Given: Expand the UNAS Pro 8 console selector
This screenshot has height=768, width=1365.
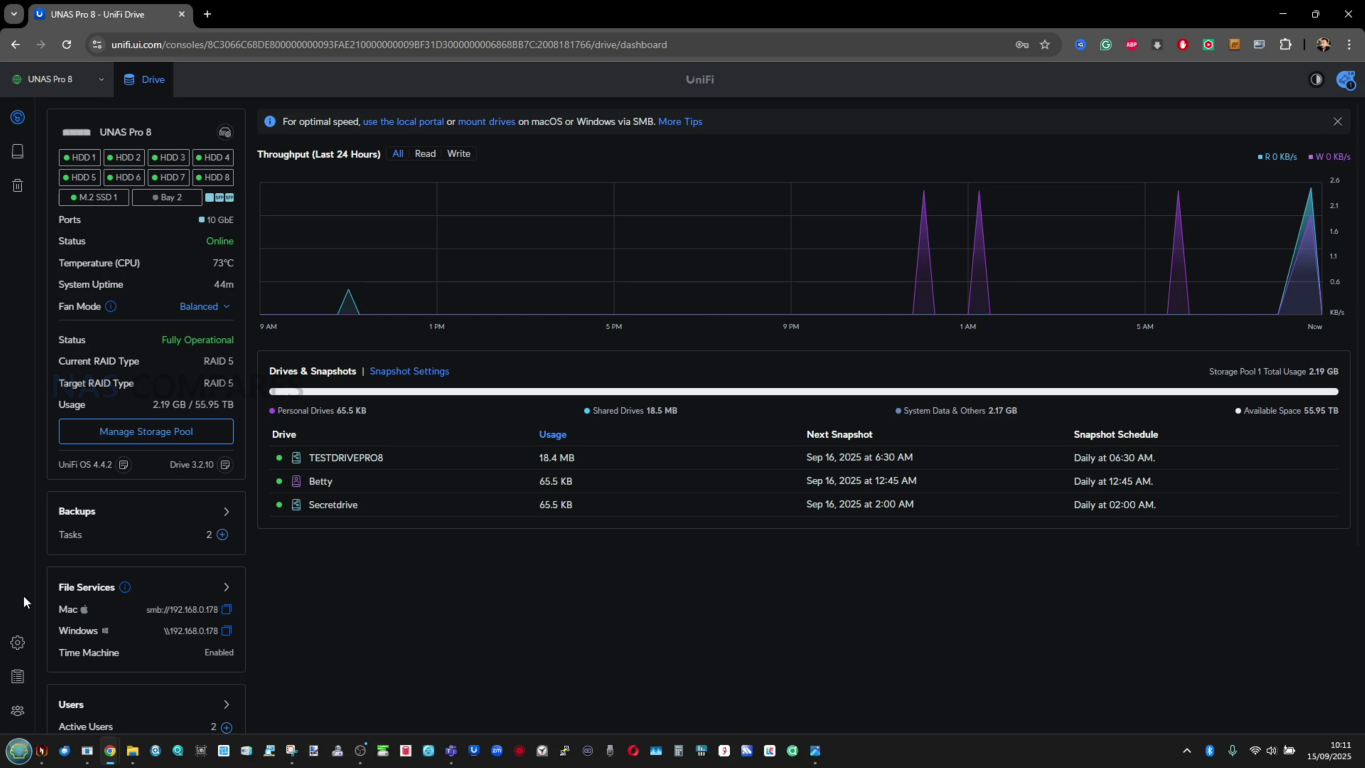Looking at the screenshot, I should click(x=57, y=79).
